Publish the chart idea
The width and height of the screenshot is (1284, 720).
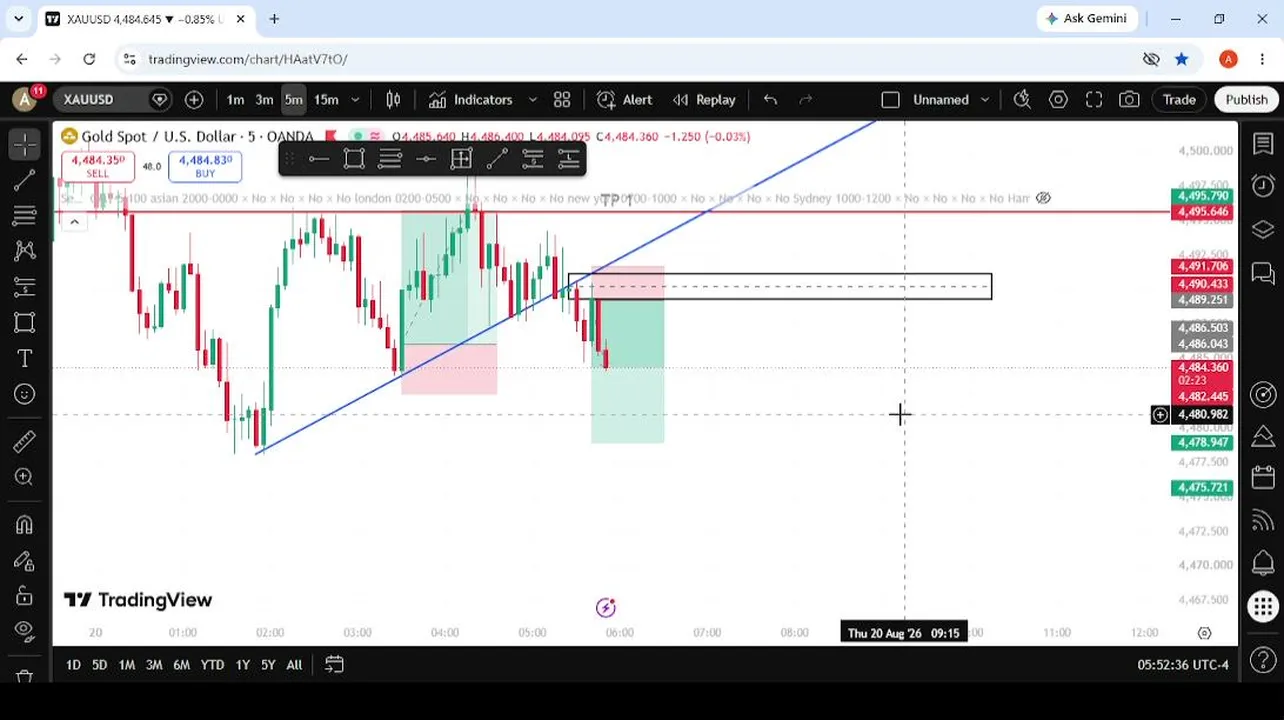(x=1246, y=99)
